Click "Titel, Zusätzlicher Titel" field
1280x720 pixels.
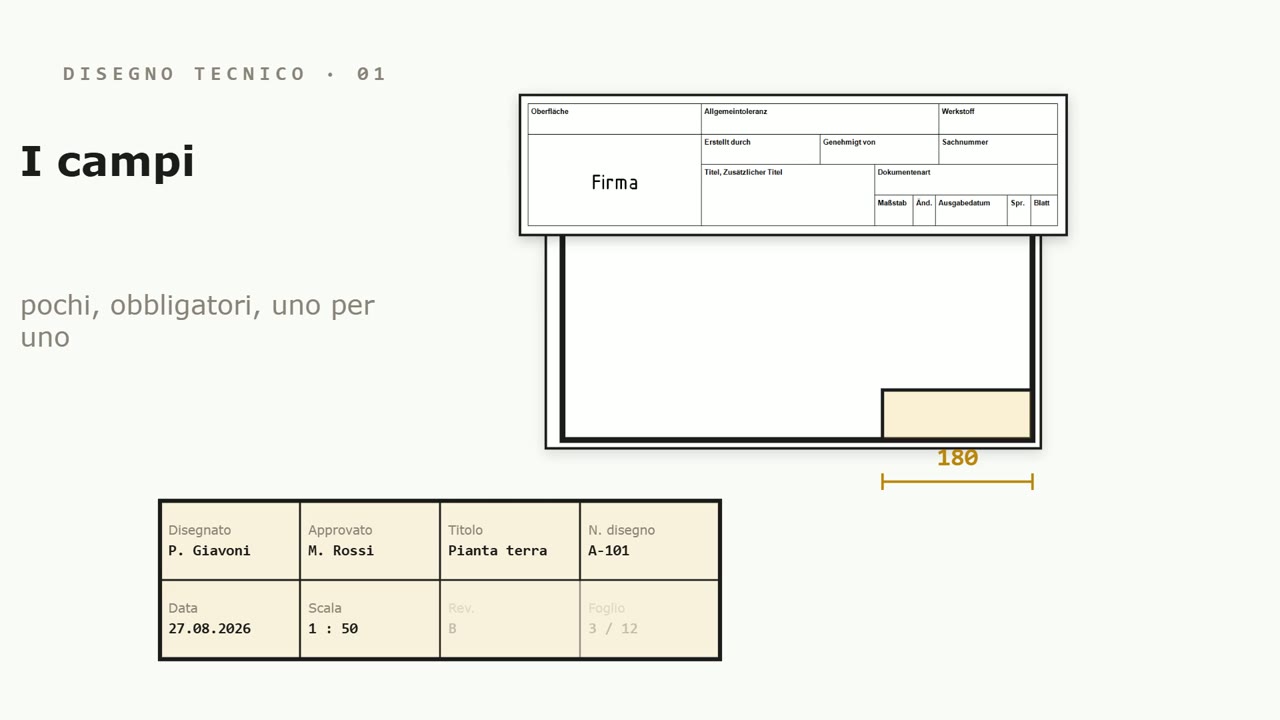click(x=788, y=195)
